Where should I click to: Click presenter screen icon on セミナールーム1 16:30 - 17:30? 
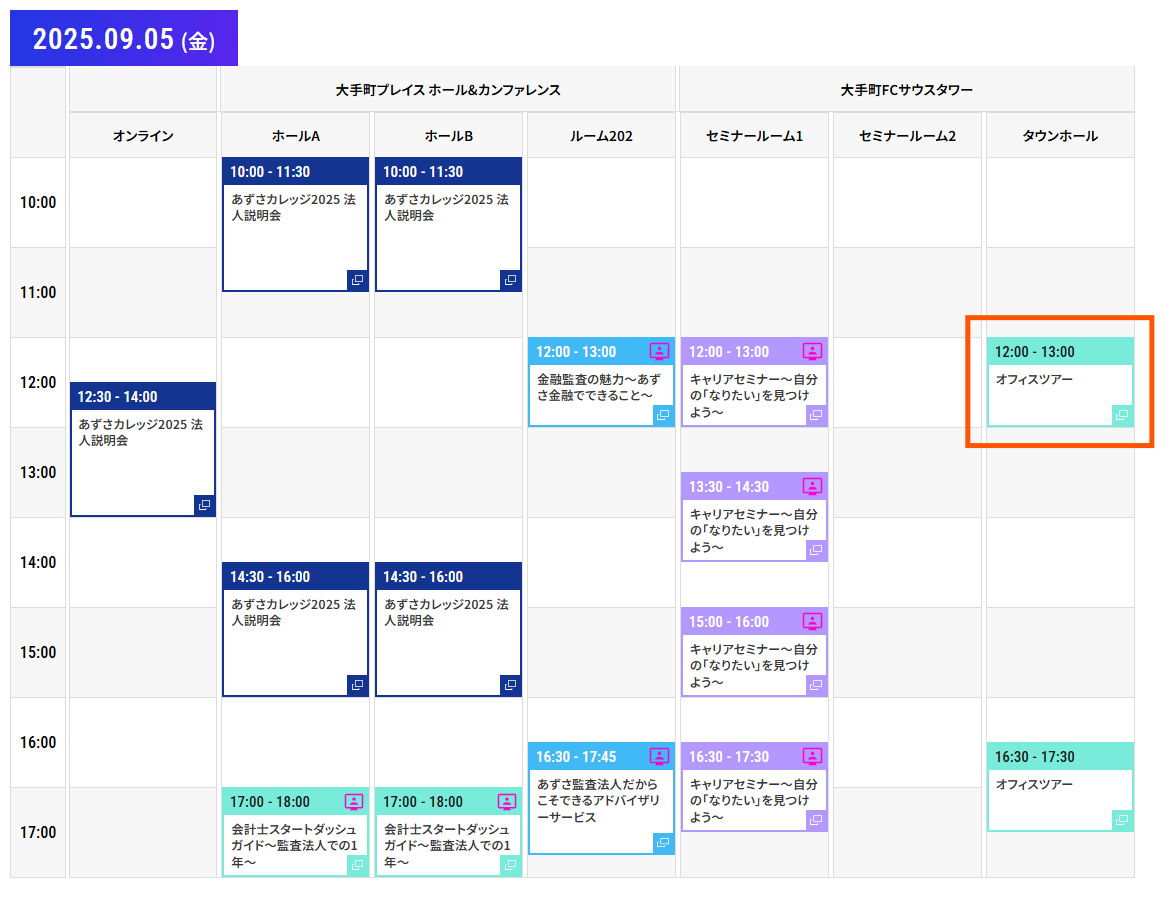coord(812,757)
